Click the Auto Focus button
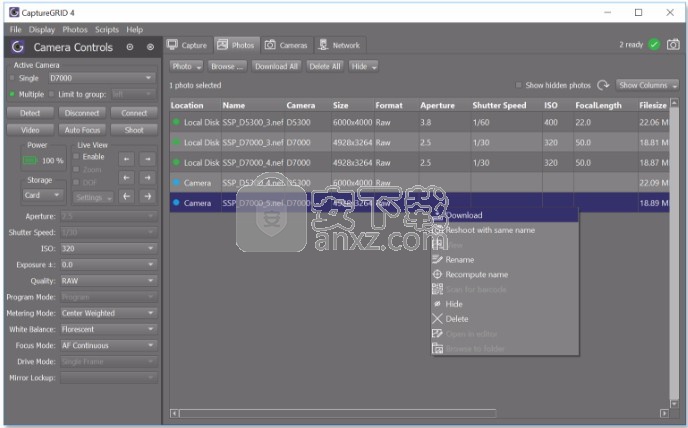 tap(82, 130)
